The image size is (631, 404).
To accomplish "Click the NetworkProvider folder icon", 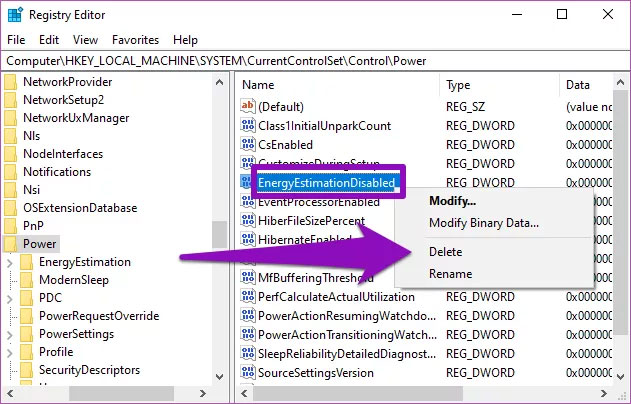I will point(10,82).
